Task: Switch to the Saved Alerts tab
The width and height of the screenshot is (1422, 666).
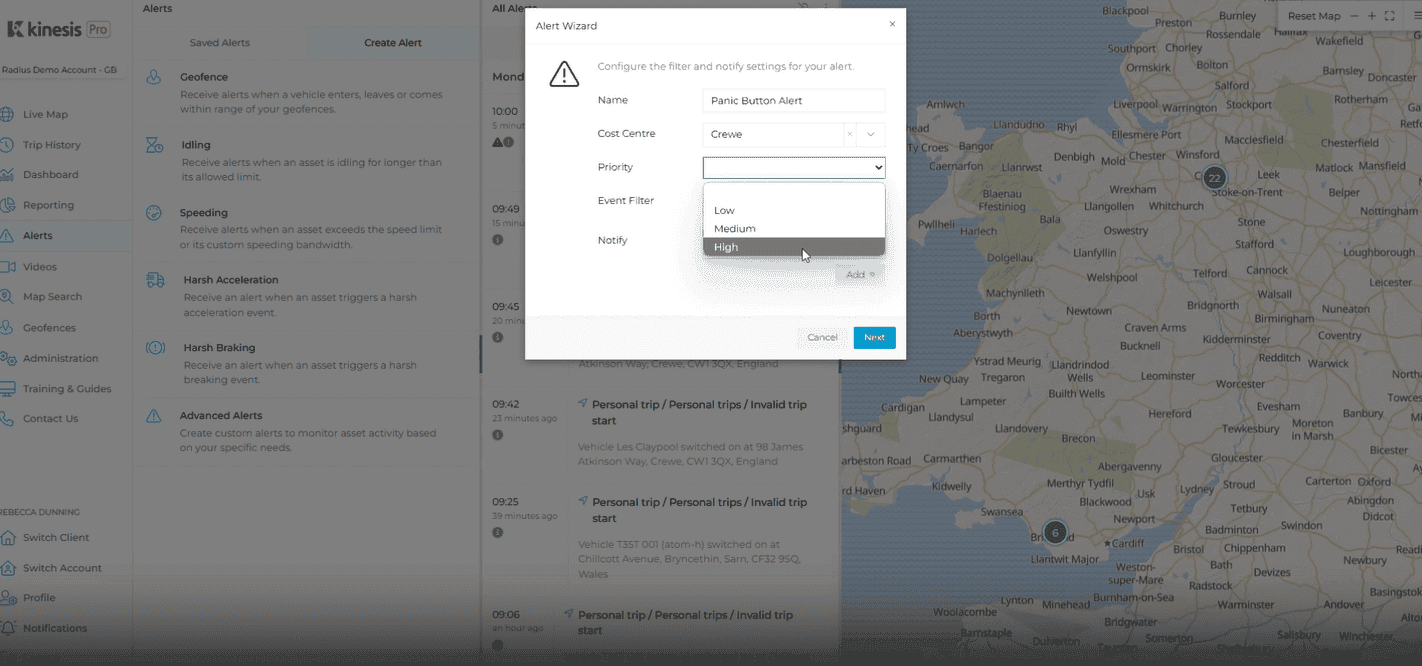Action: [x=220, y=43]
